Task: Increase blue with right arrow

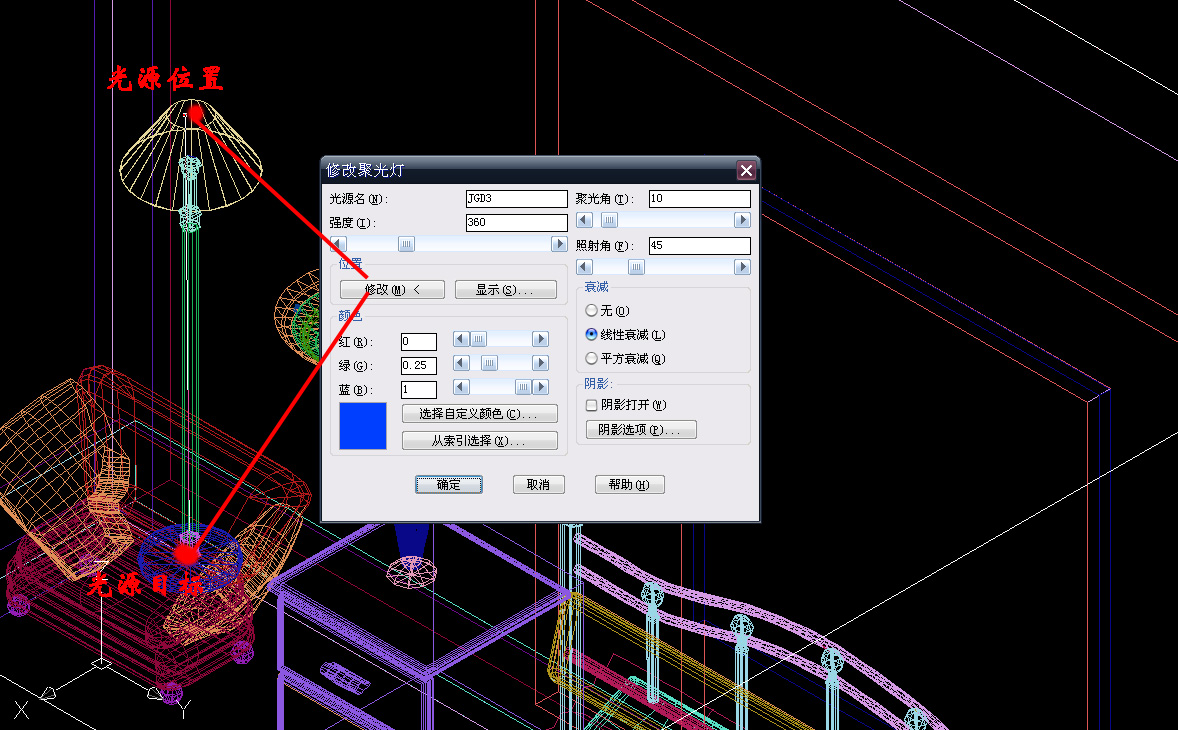Action: (540, 387)
